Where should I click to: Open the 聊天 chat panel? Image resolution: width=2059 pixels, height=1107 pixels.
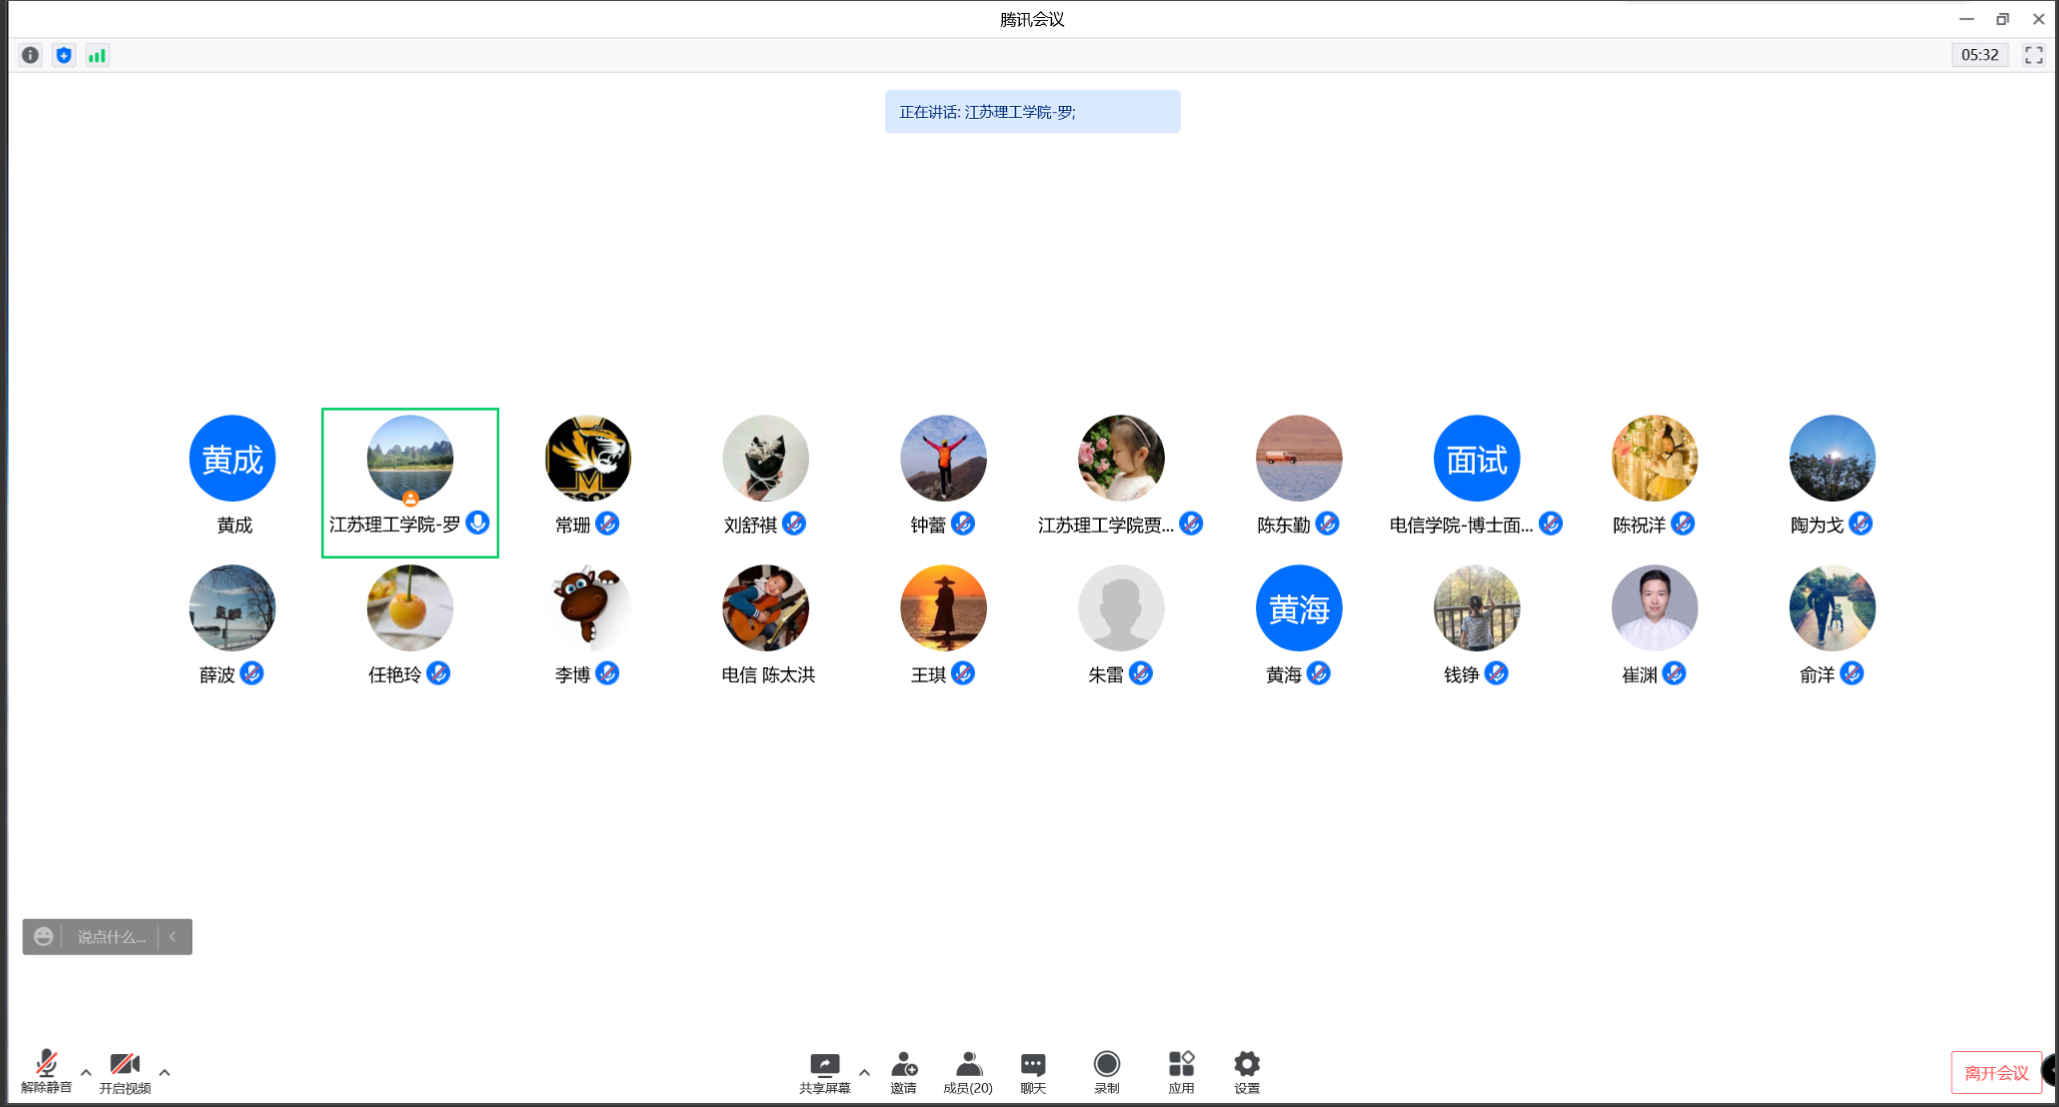[1033, 1073]
